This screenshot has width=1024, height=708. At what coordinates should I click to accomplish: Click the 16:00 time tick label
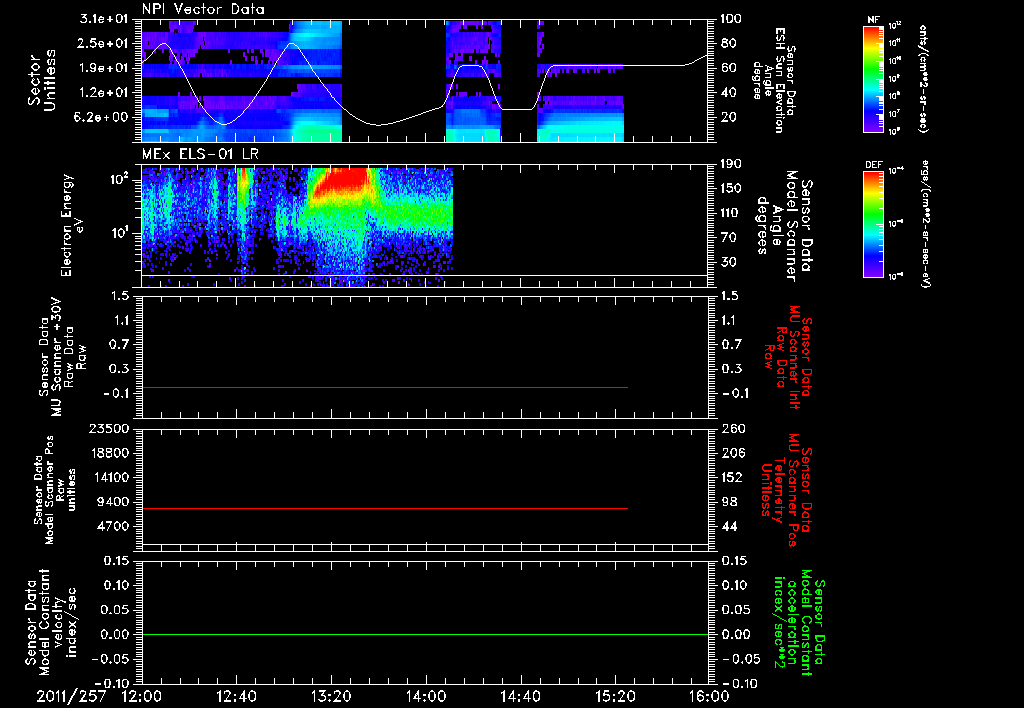710,696
